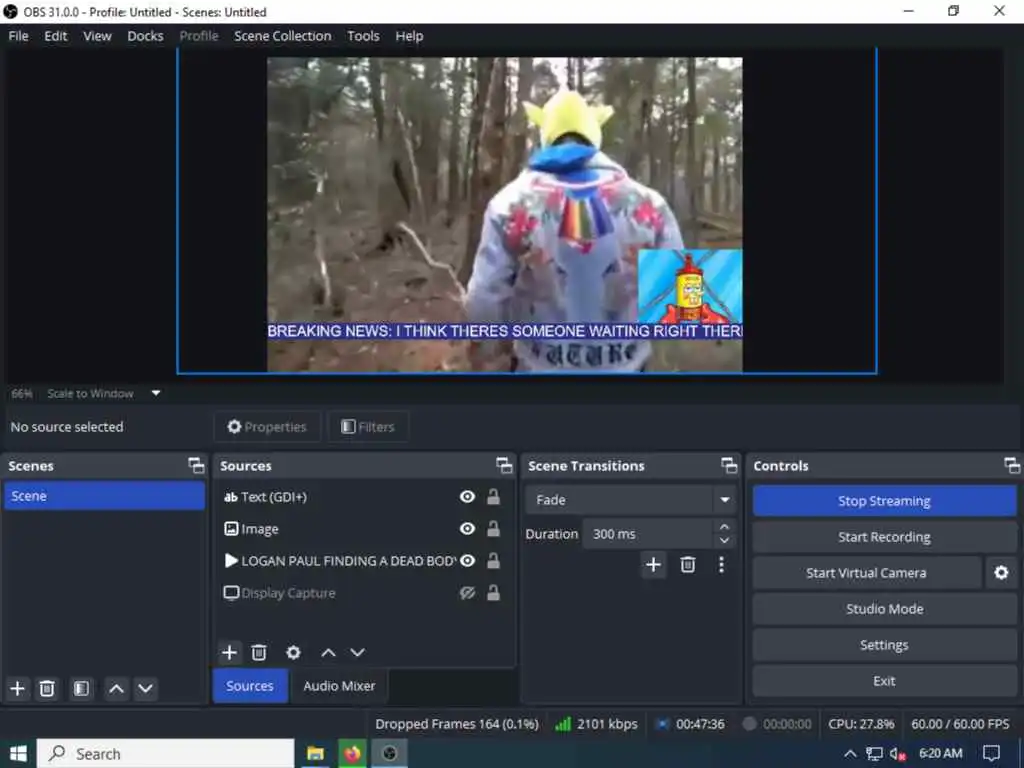Move scene down arrow

[x=146, y=688]
